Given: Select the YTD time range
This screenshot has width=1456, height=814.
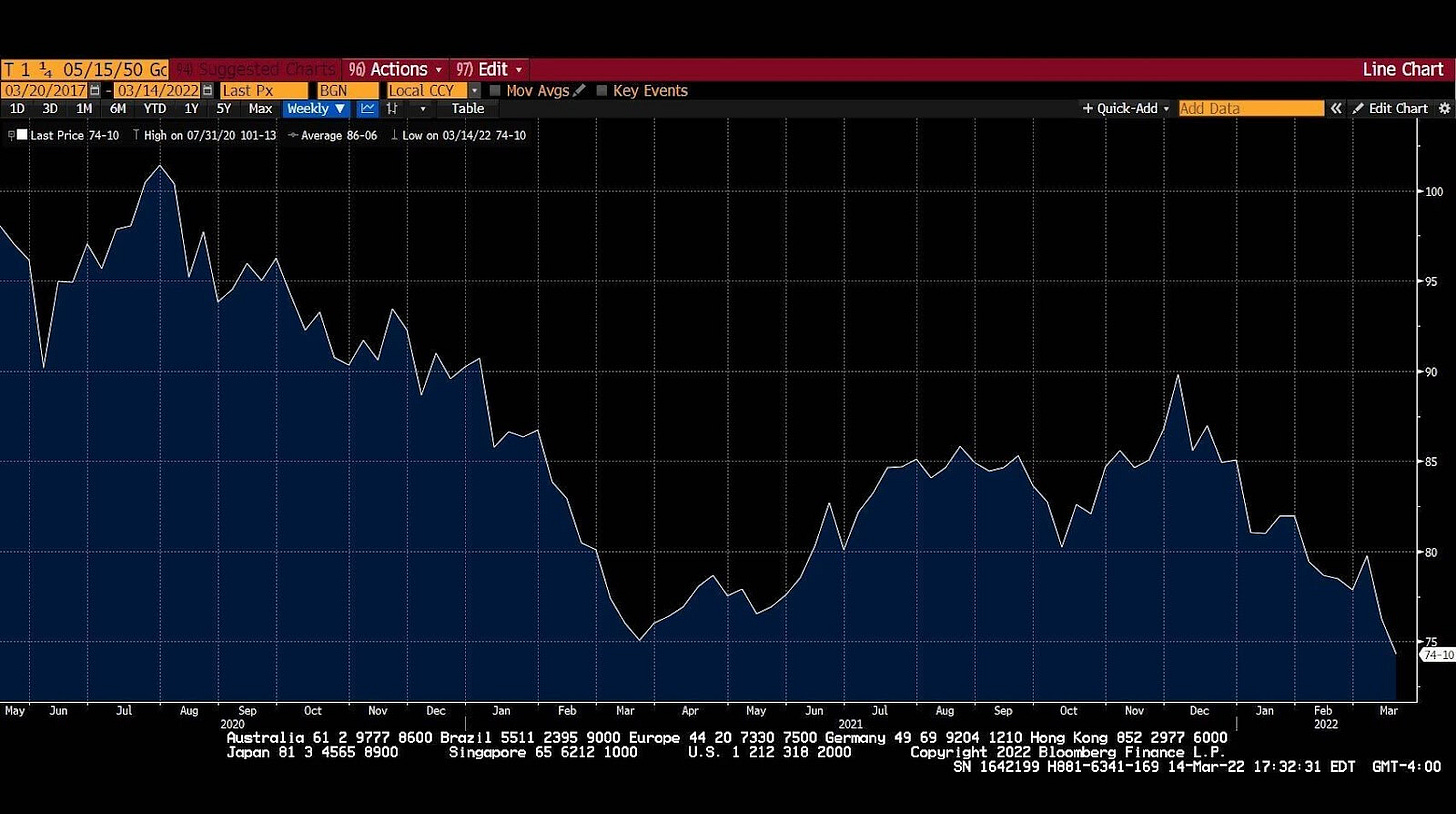Looking at the screenshot, I should click(155, 108).
